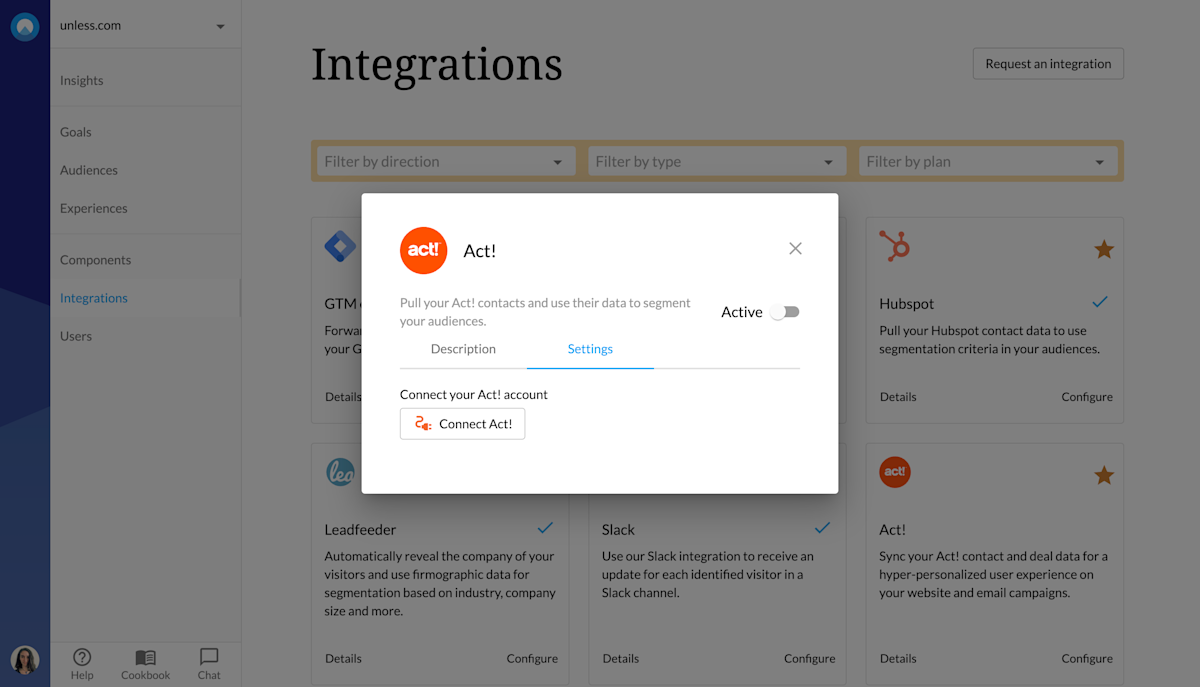Click the Slack card title
Image resolution: width=1200 pixels, height=687 pixels.
tap(618, 530)
